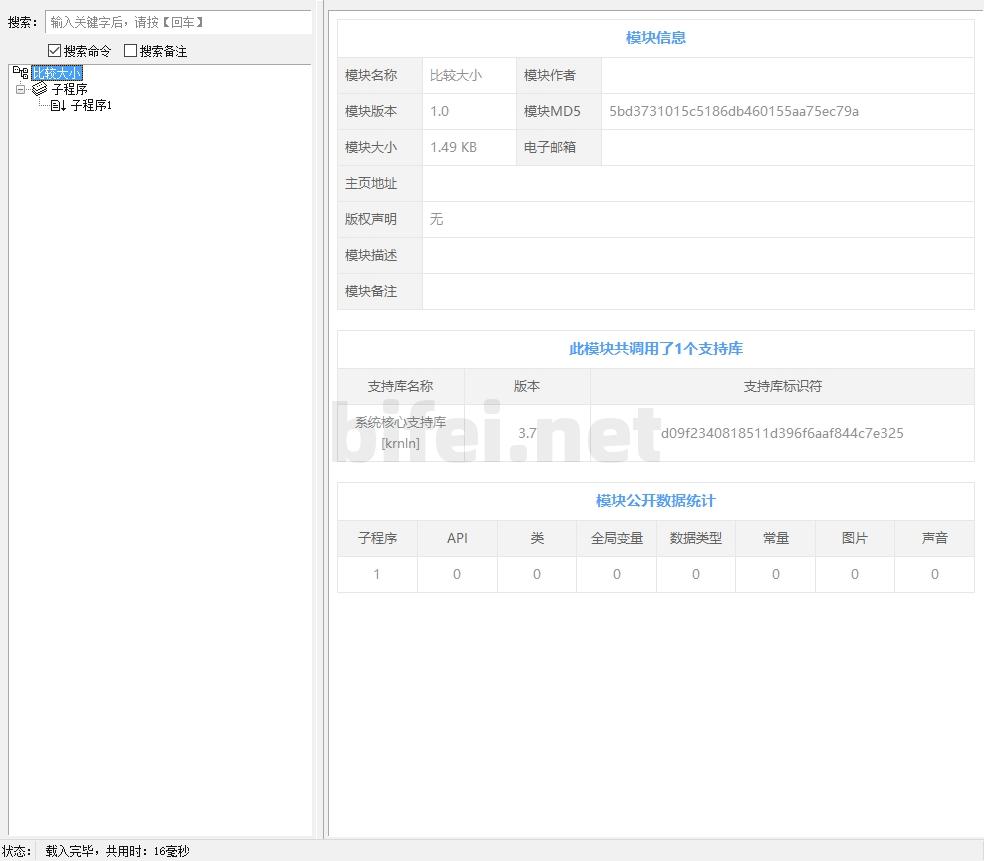This screenshot has height=861, width=984.
Task: Click the 此模块共调用了1个支持库 heading
Action: point(655,349)
